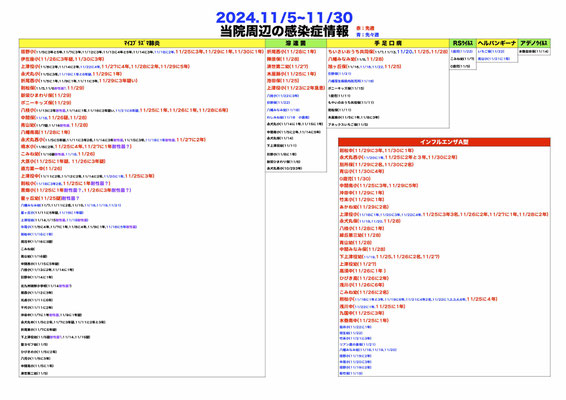The width and height of the screenshot is (566, 400).
Task: Select the マイコプラズマ肺炎 column header
Action: pos(142,43)
